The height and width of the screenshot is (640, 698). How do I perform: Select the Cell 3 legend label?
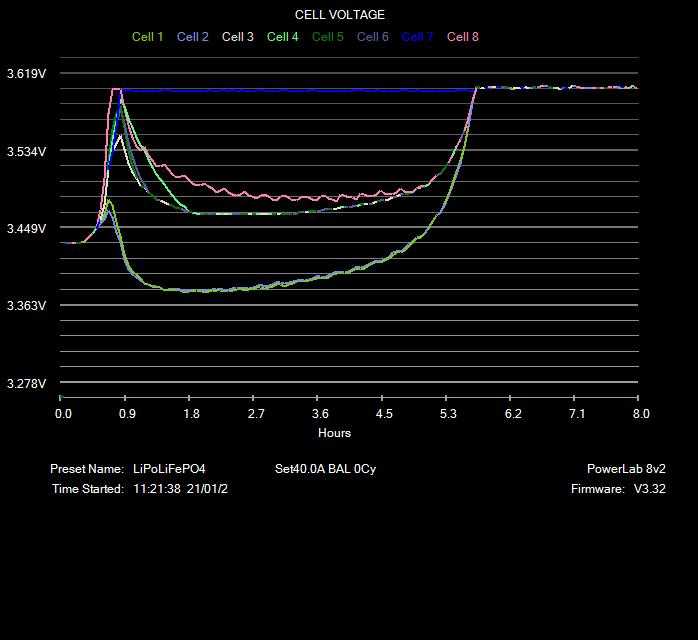tap(238, 37)
